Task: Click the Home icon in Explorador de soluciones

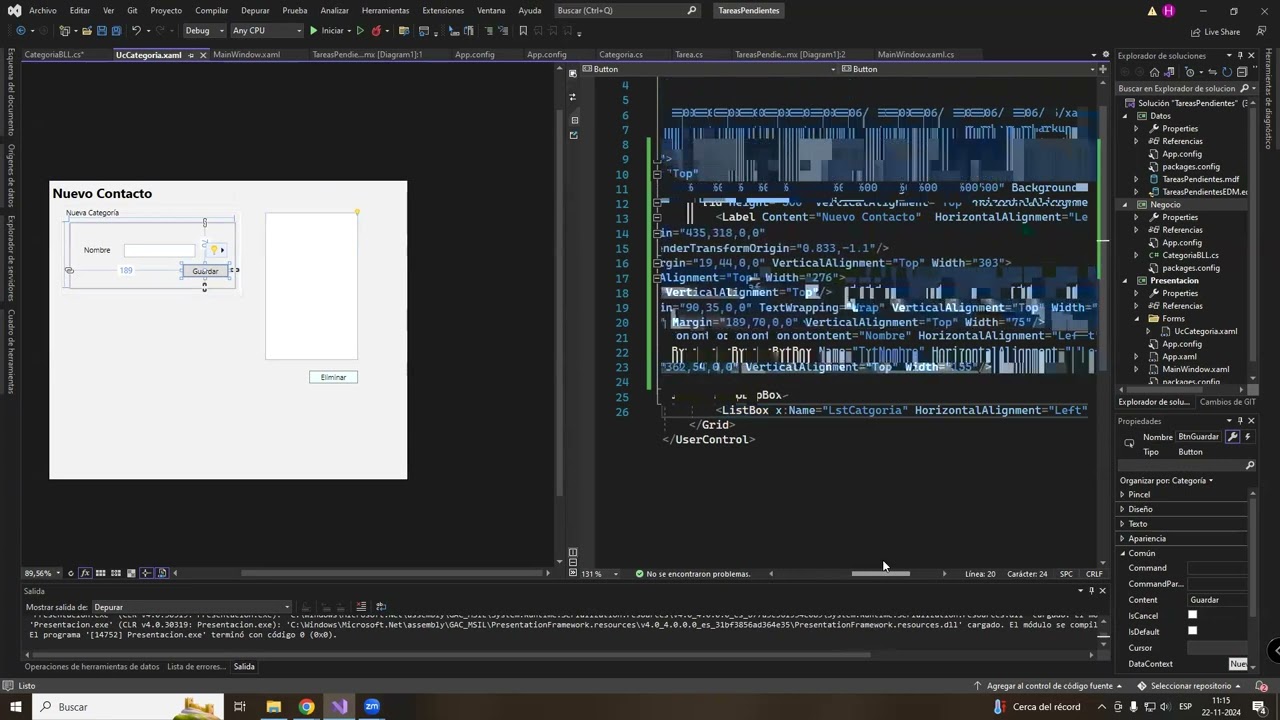Action: coord(1154,72)
